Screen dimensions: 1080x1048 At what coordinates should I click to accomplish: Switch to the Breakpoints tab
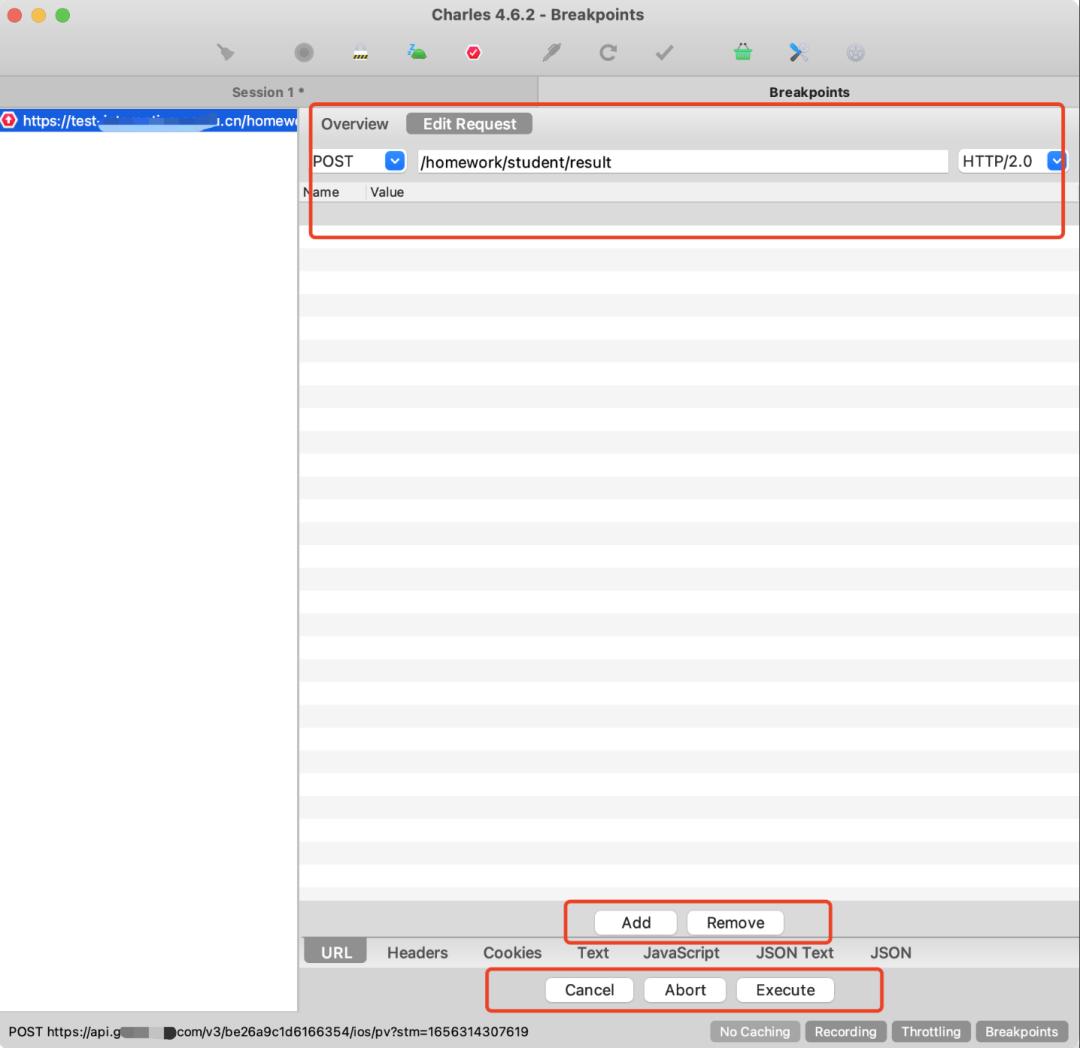click(x=809, y=92)
